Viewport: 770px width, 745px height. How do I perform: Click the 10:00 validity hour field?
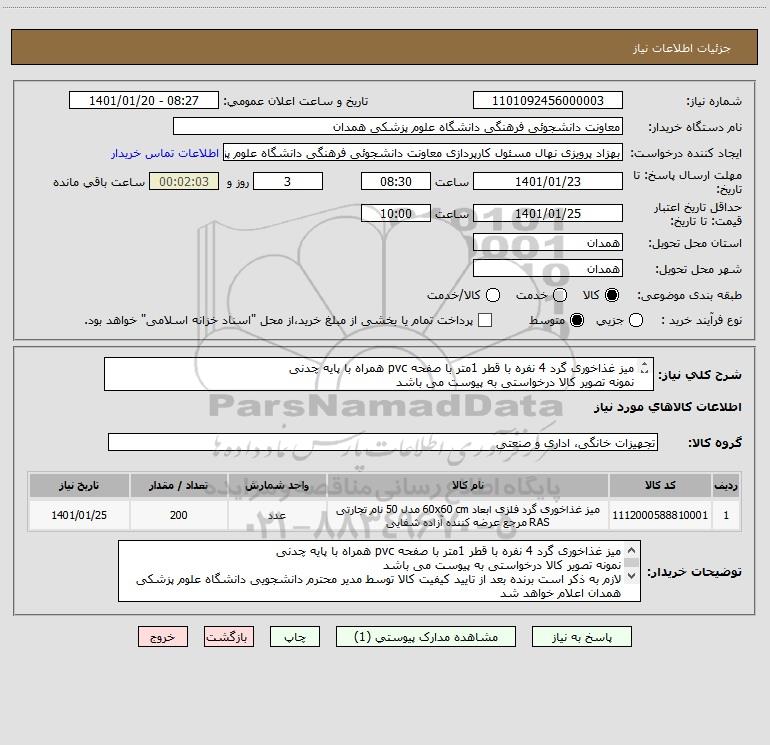(396, 213)
